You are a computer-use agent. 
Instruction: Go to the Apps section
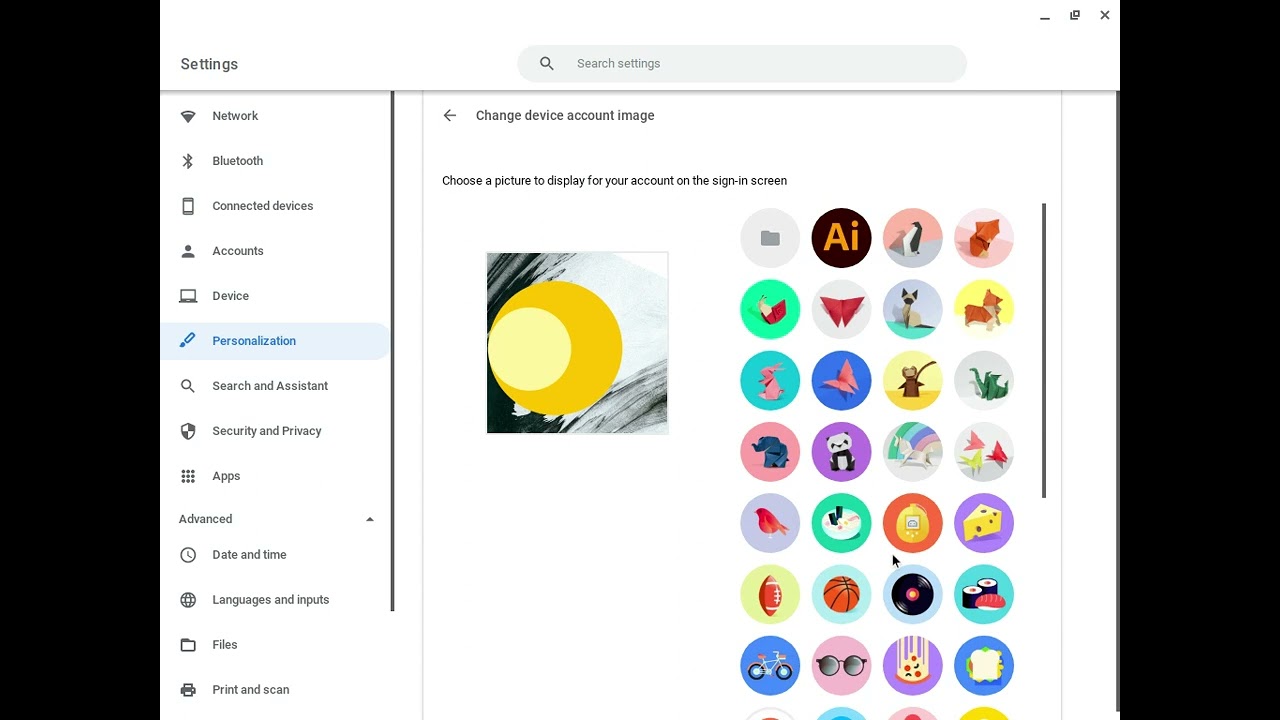click(275, 476)
